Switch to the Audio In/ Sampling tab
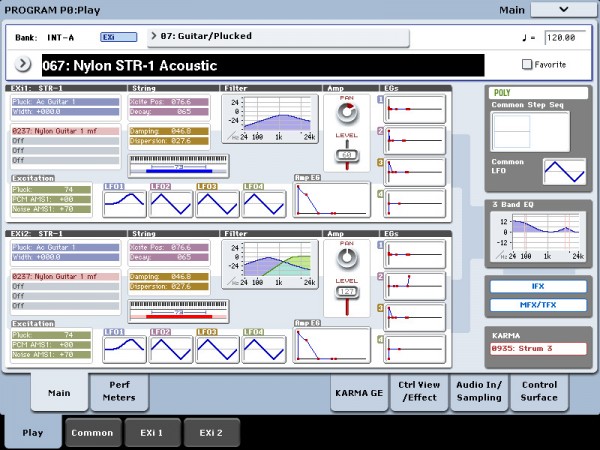This screenshot has width=600, height=450. (479, 391)
